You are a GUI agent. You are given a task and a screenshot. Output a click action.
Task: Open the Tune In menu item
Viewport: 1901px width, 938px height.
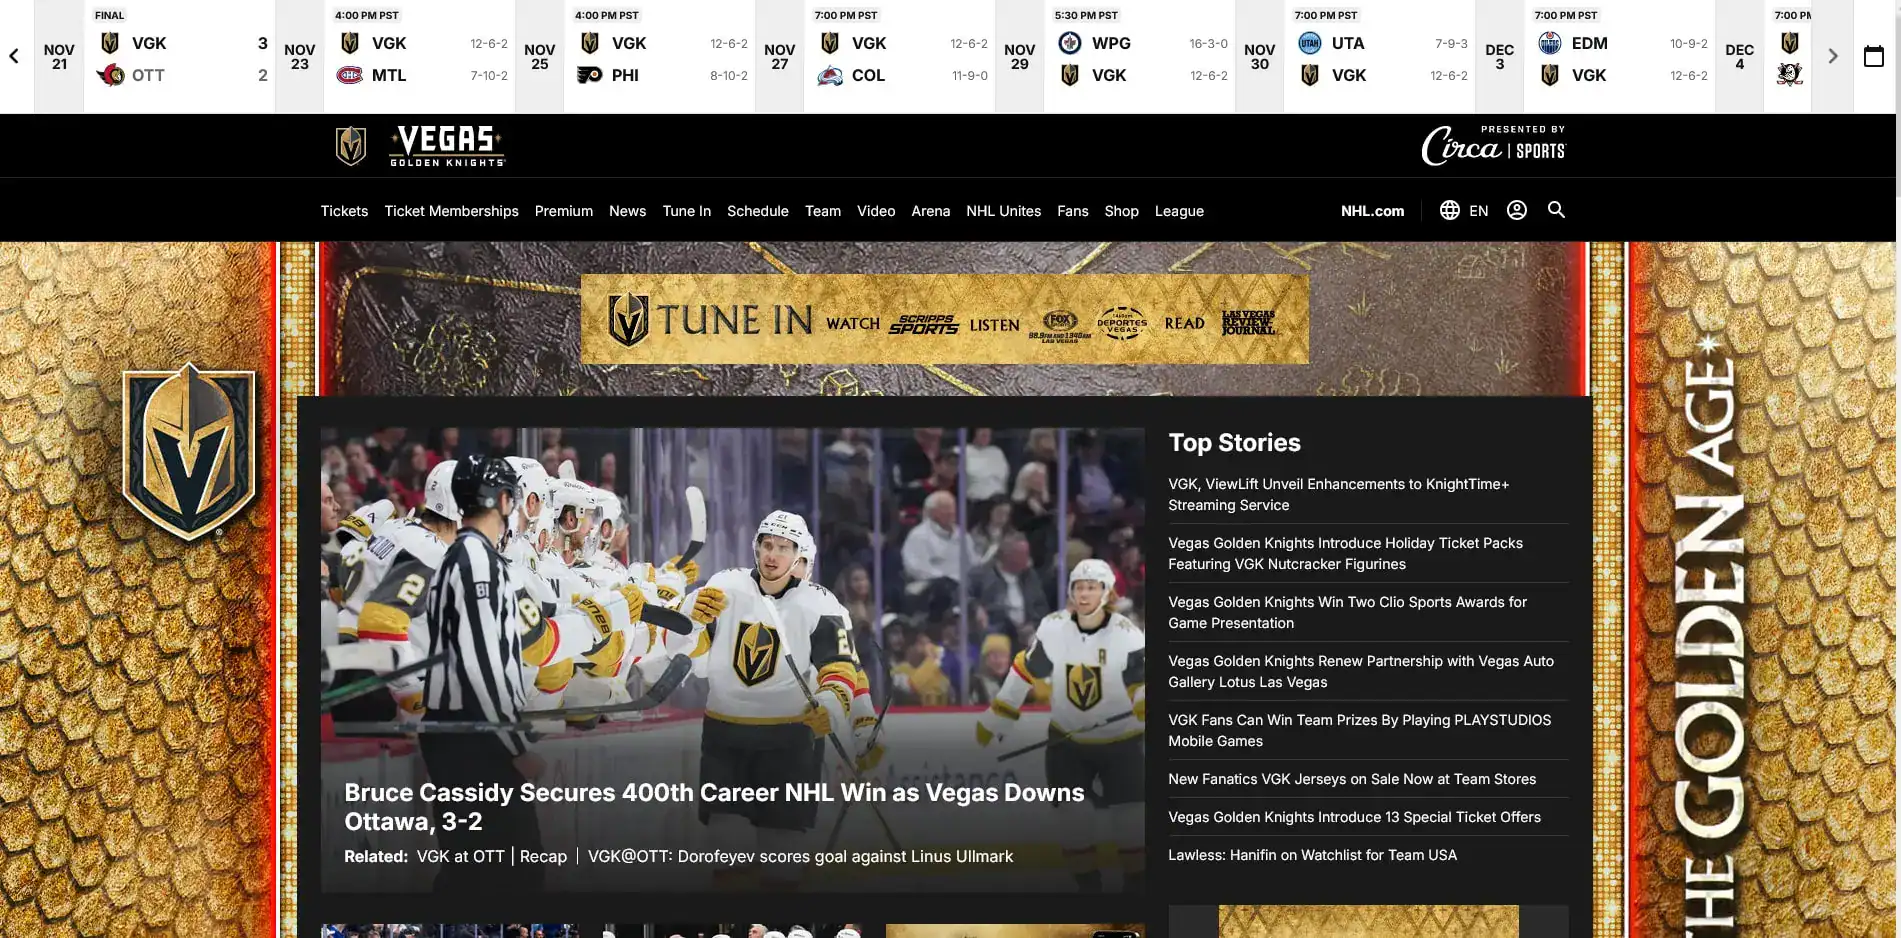click(x=687, y=211)
